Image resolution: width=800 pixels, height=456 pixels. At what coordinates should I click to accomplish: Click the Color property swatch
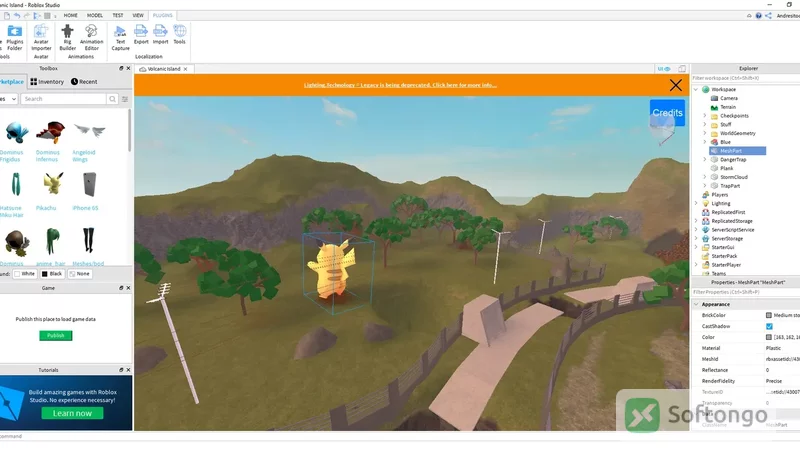point(769,338)
